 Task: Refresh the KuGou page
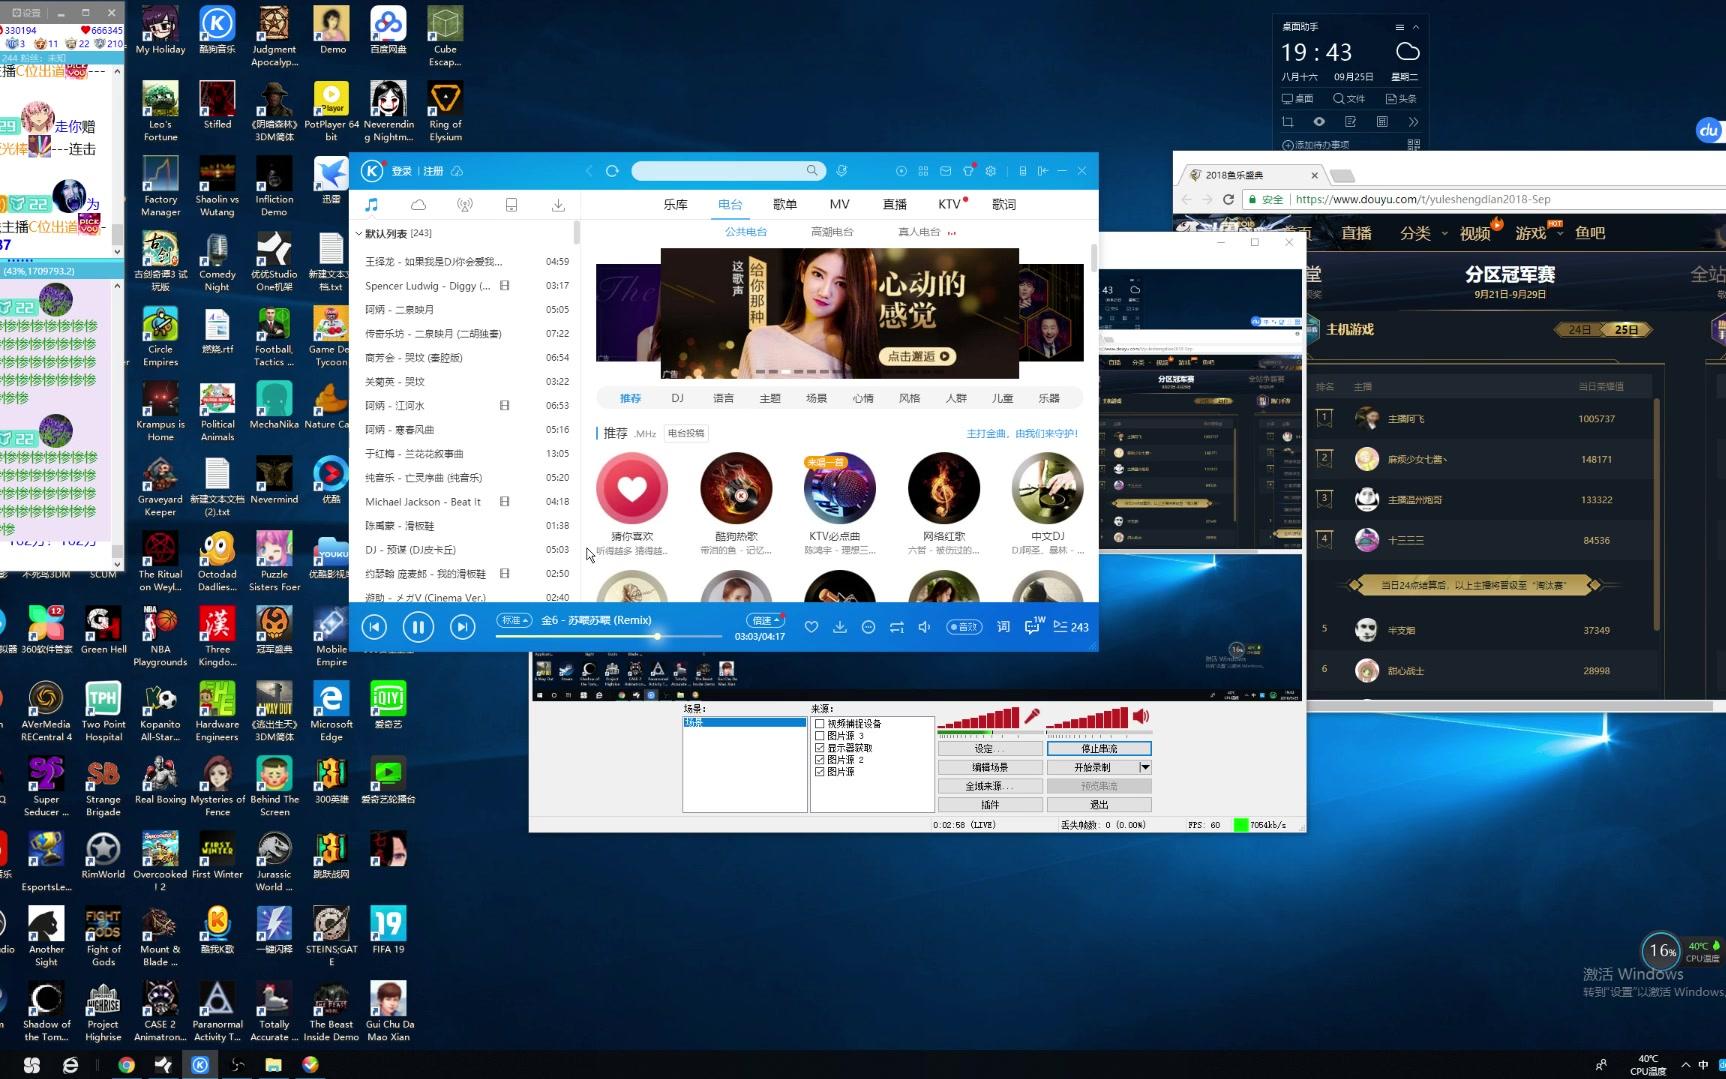click(612, 171)
